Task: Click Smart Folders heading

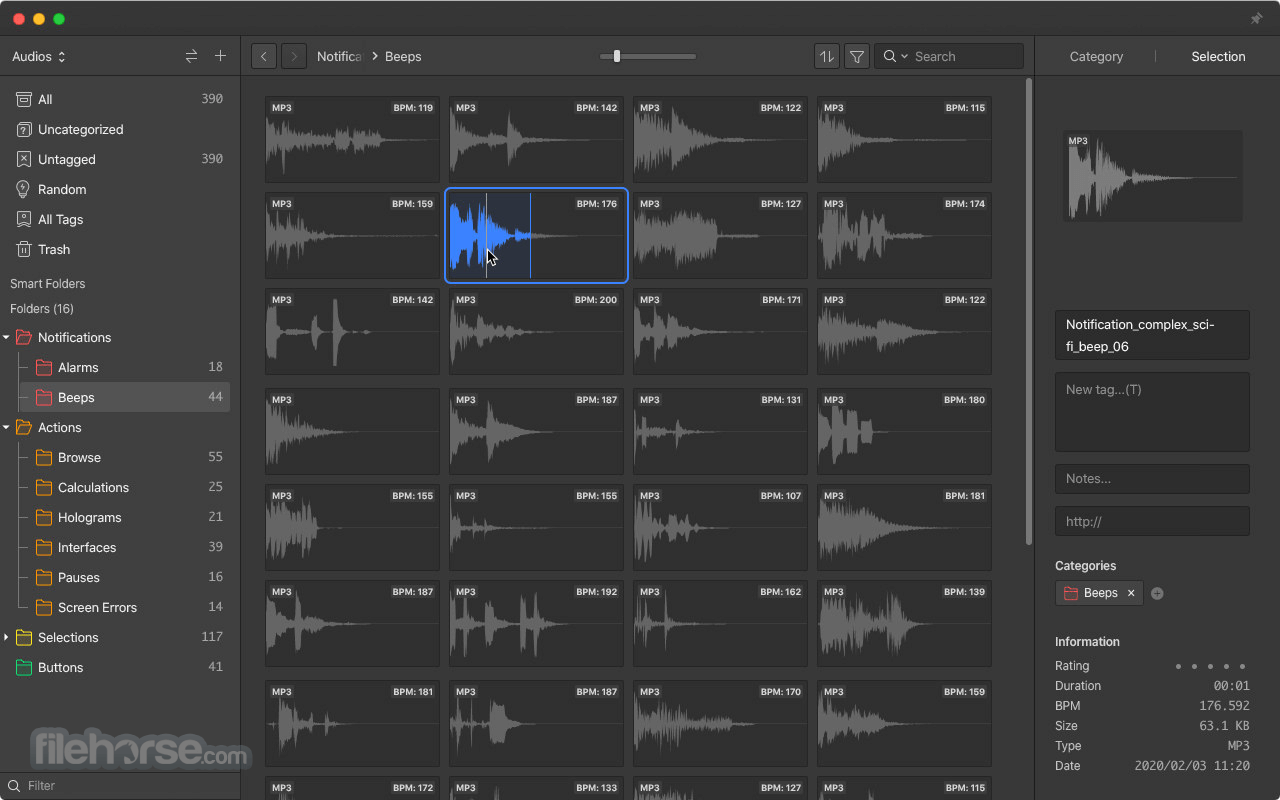Action: click(48, 284)
